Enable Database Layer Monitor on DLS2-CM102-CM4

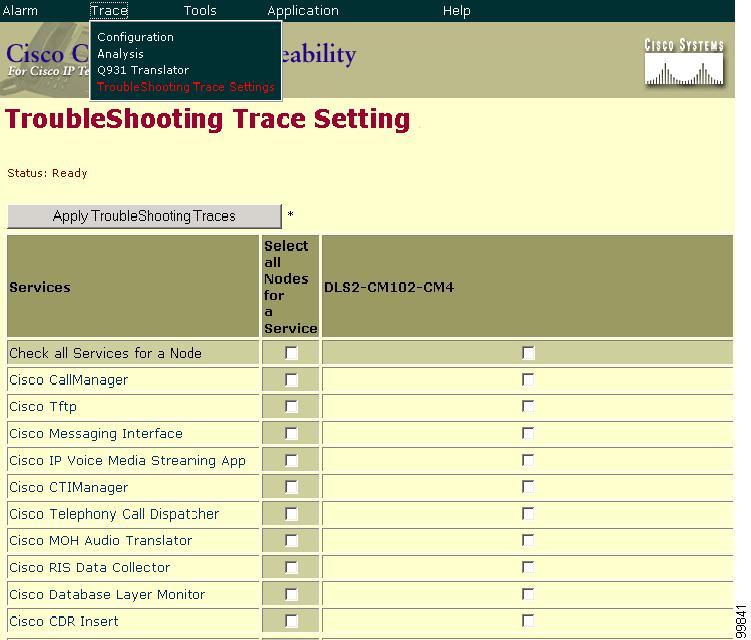[528, 594]
